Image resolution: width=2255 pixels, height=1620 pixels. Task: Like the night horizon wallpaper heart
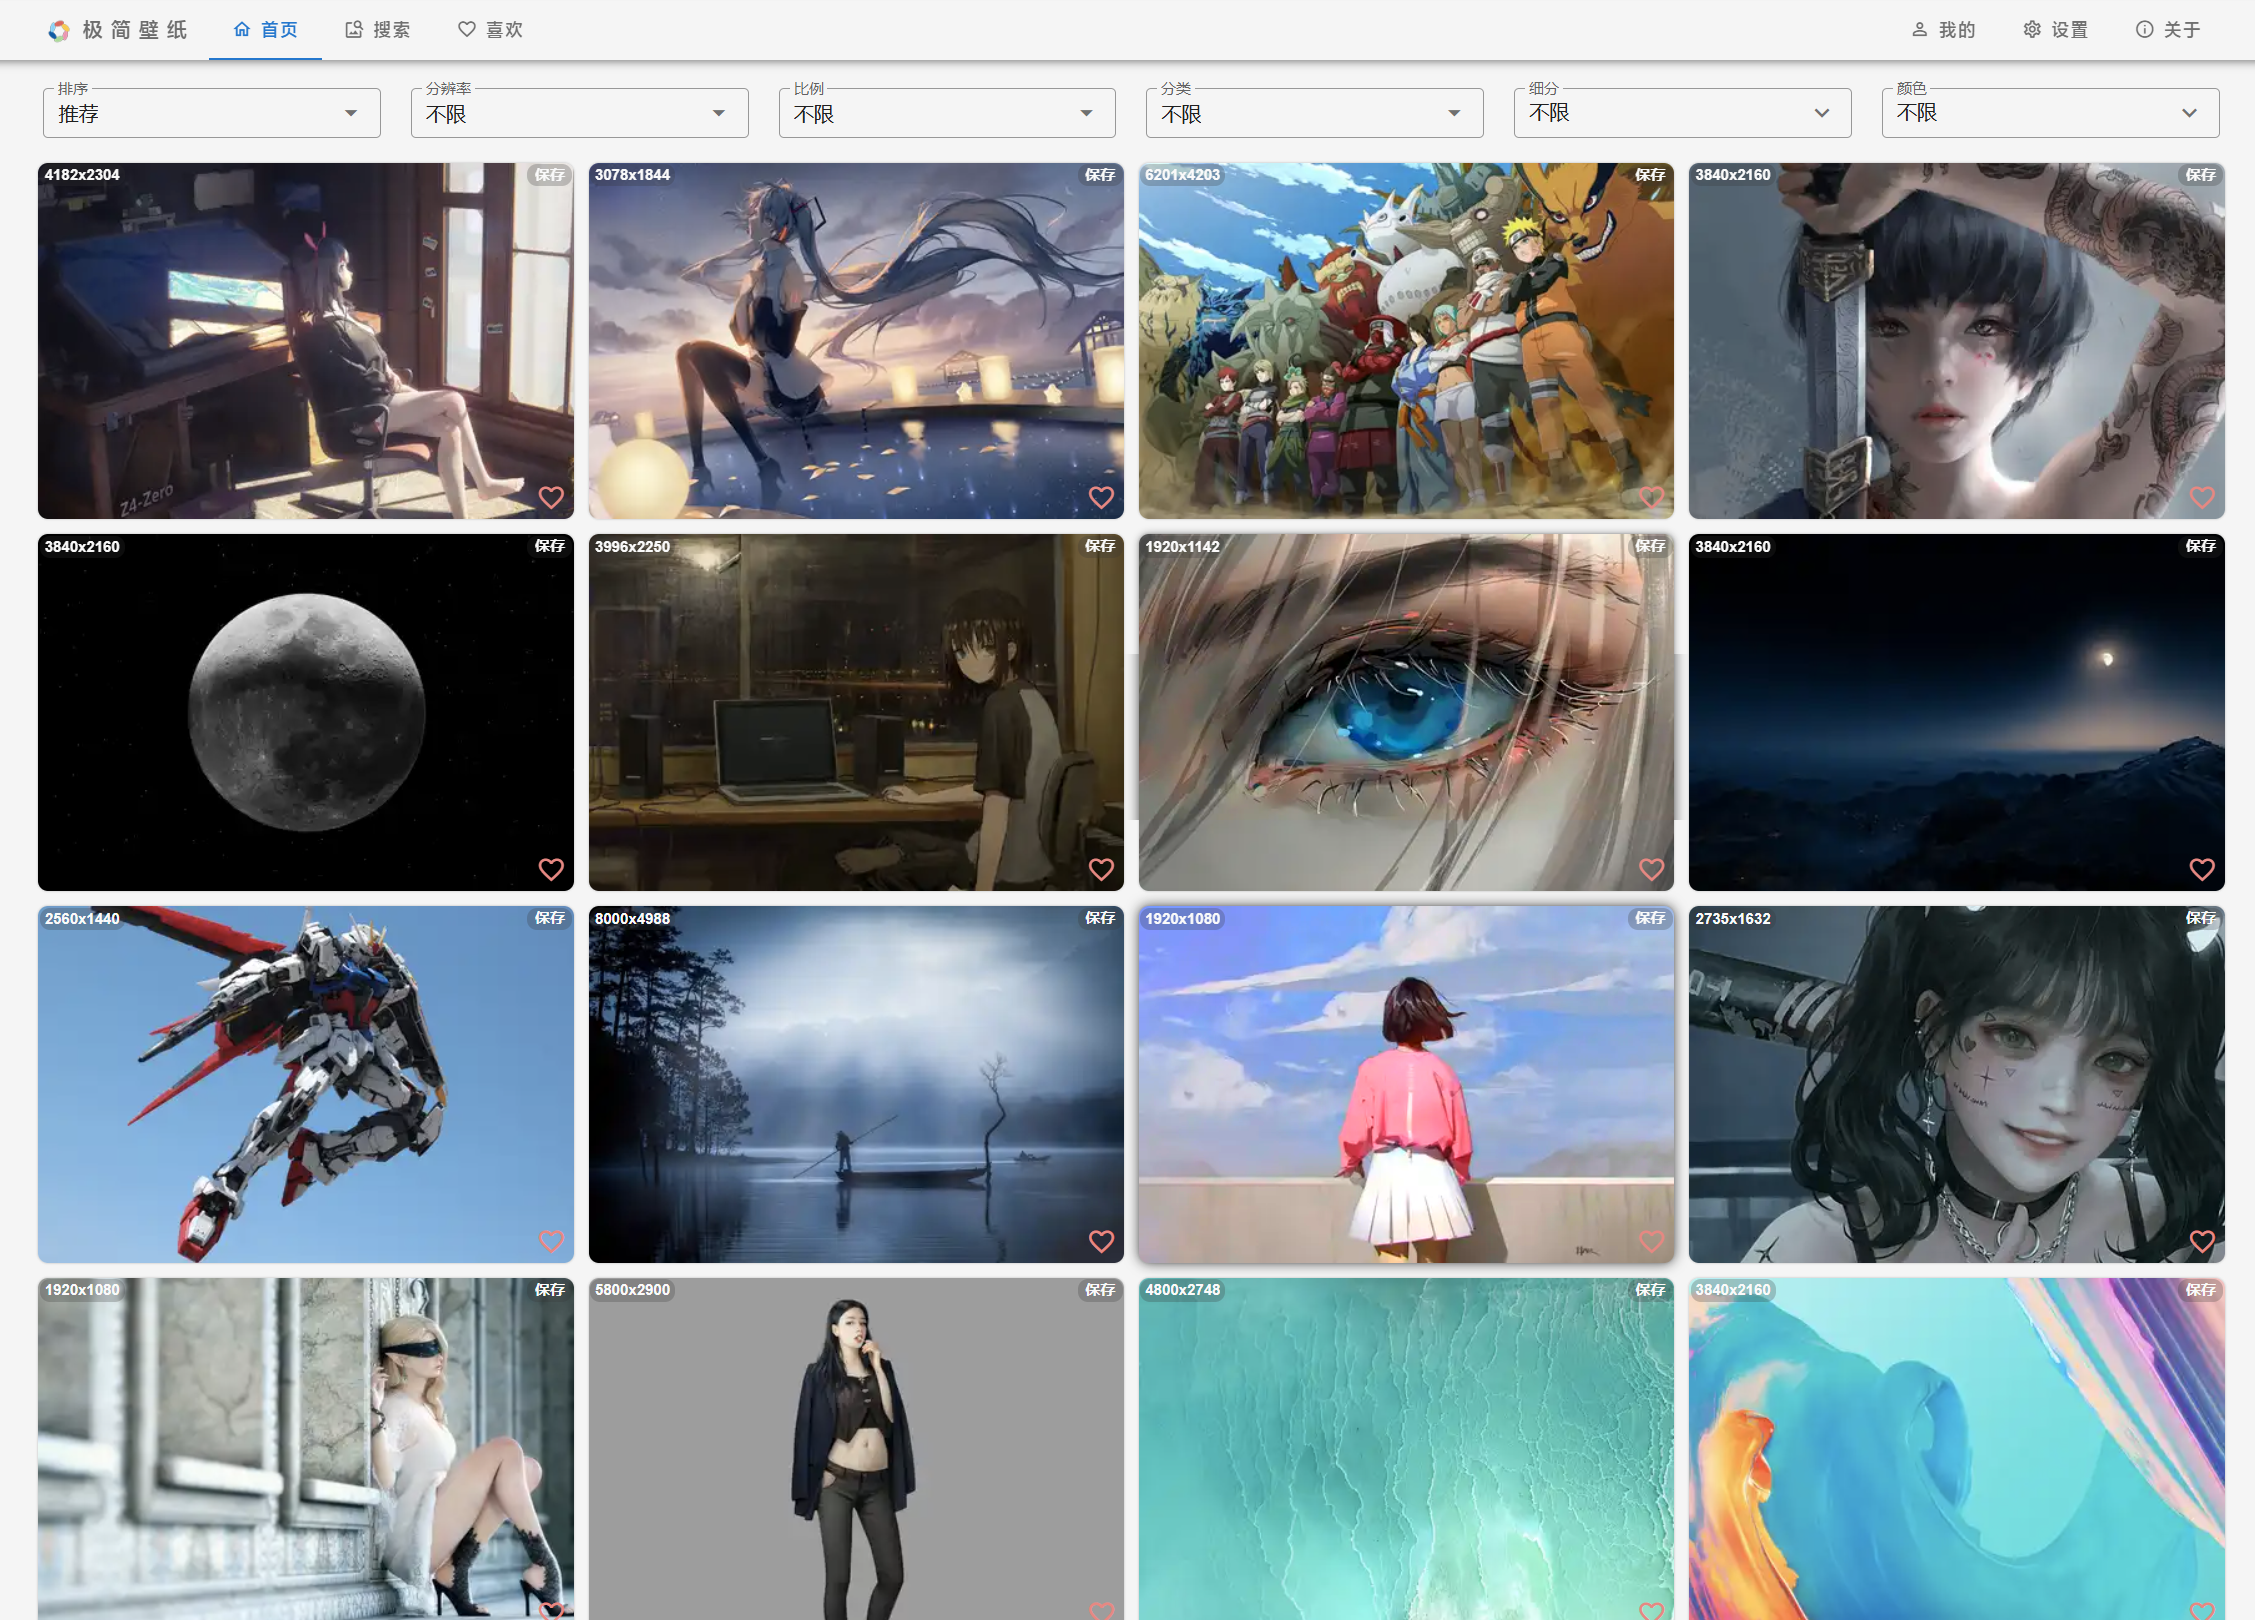coord(2201,869)
